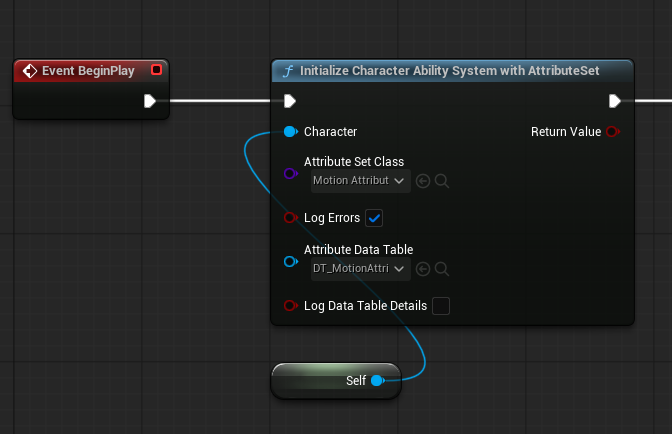Uncheck the Log Errors checkbox

tap(375, 218)
